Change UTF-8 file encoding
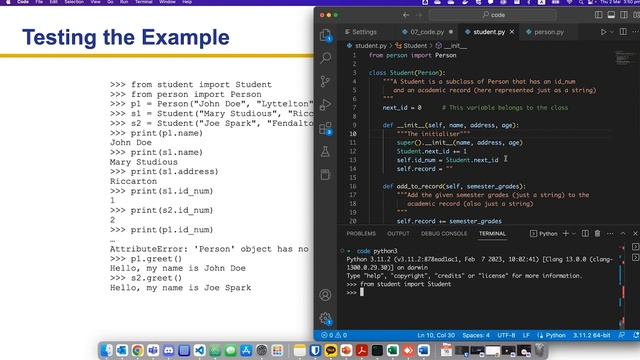The image size is (640, 360). coord(506,335)
